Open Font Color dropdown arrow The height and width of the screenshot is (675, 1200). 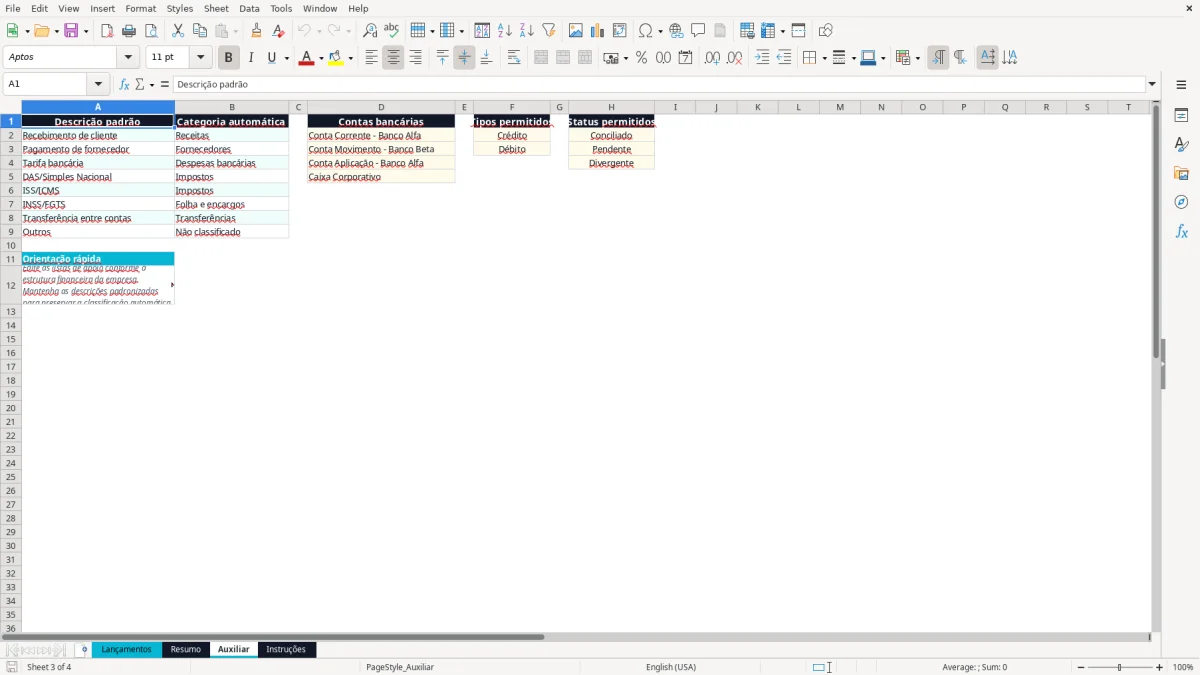321,58
